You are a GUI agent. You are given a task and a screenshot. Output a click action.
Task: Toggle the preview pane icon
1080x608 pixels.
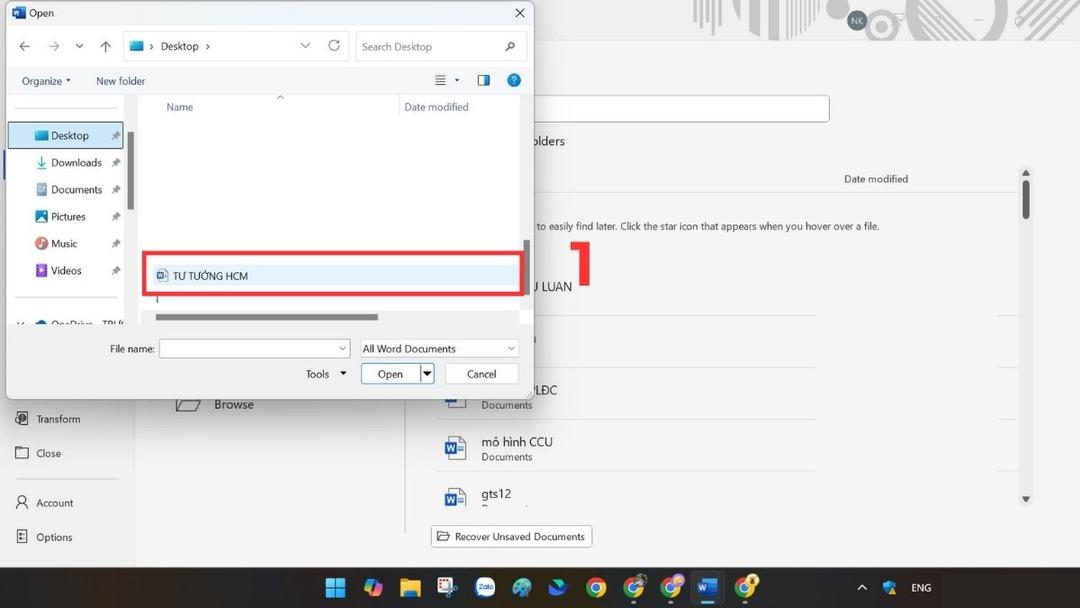483,80
